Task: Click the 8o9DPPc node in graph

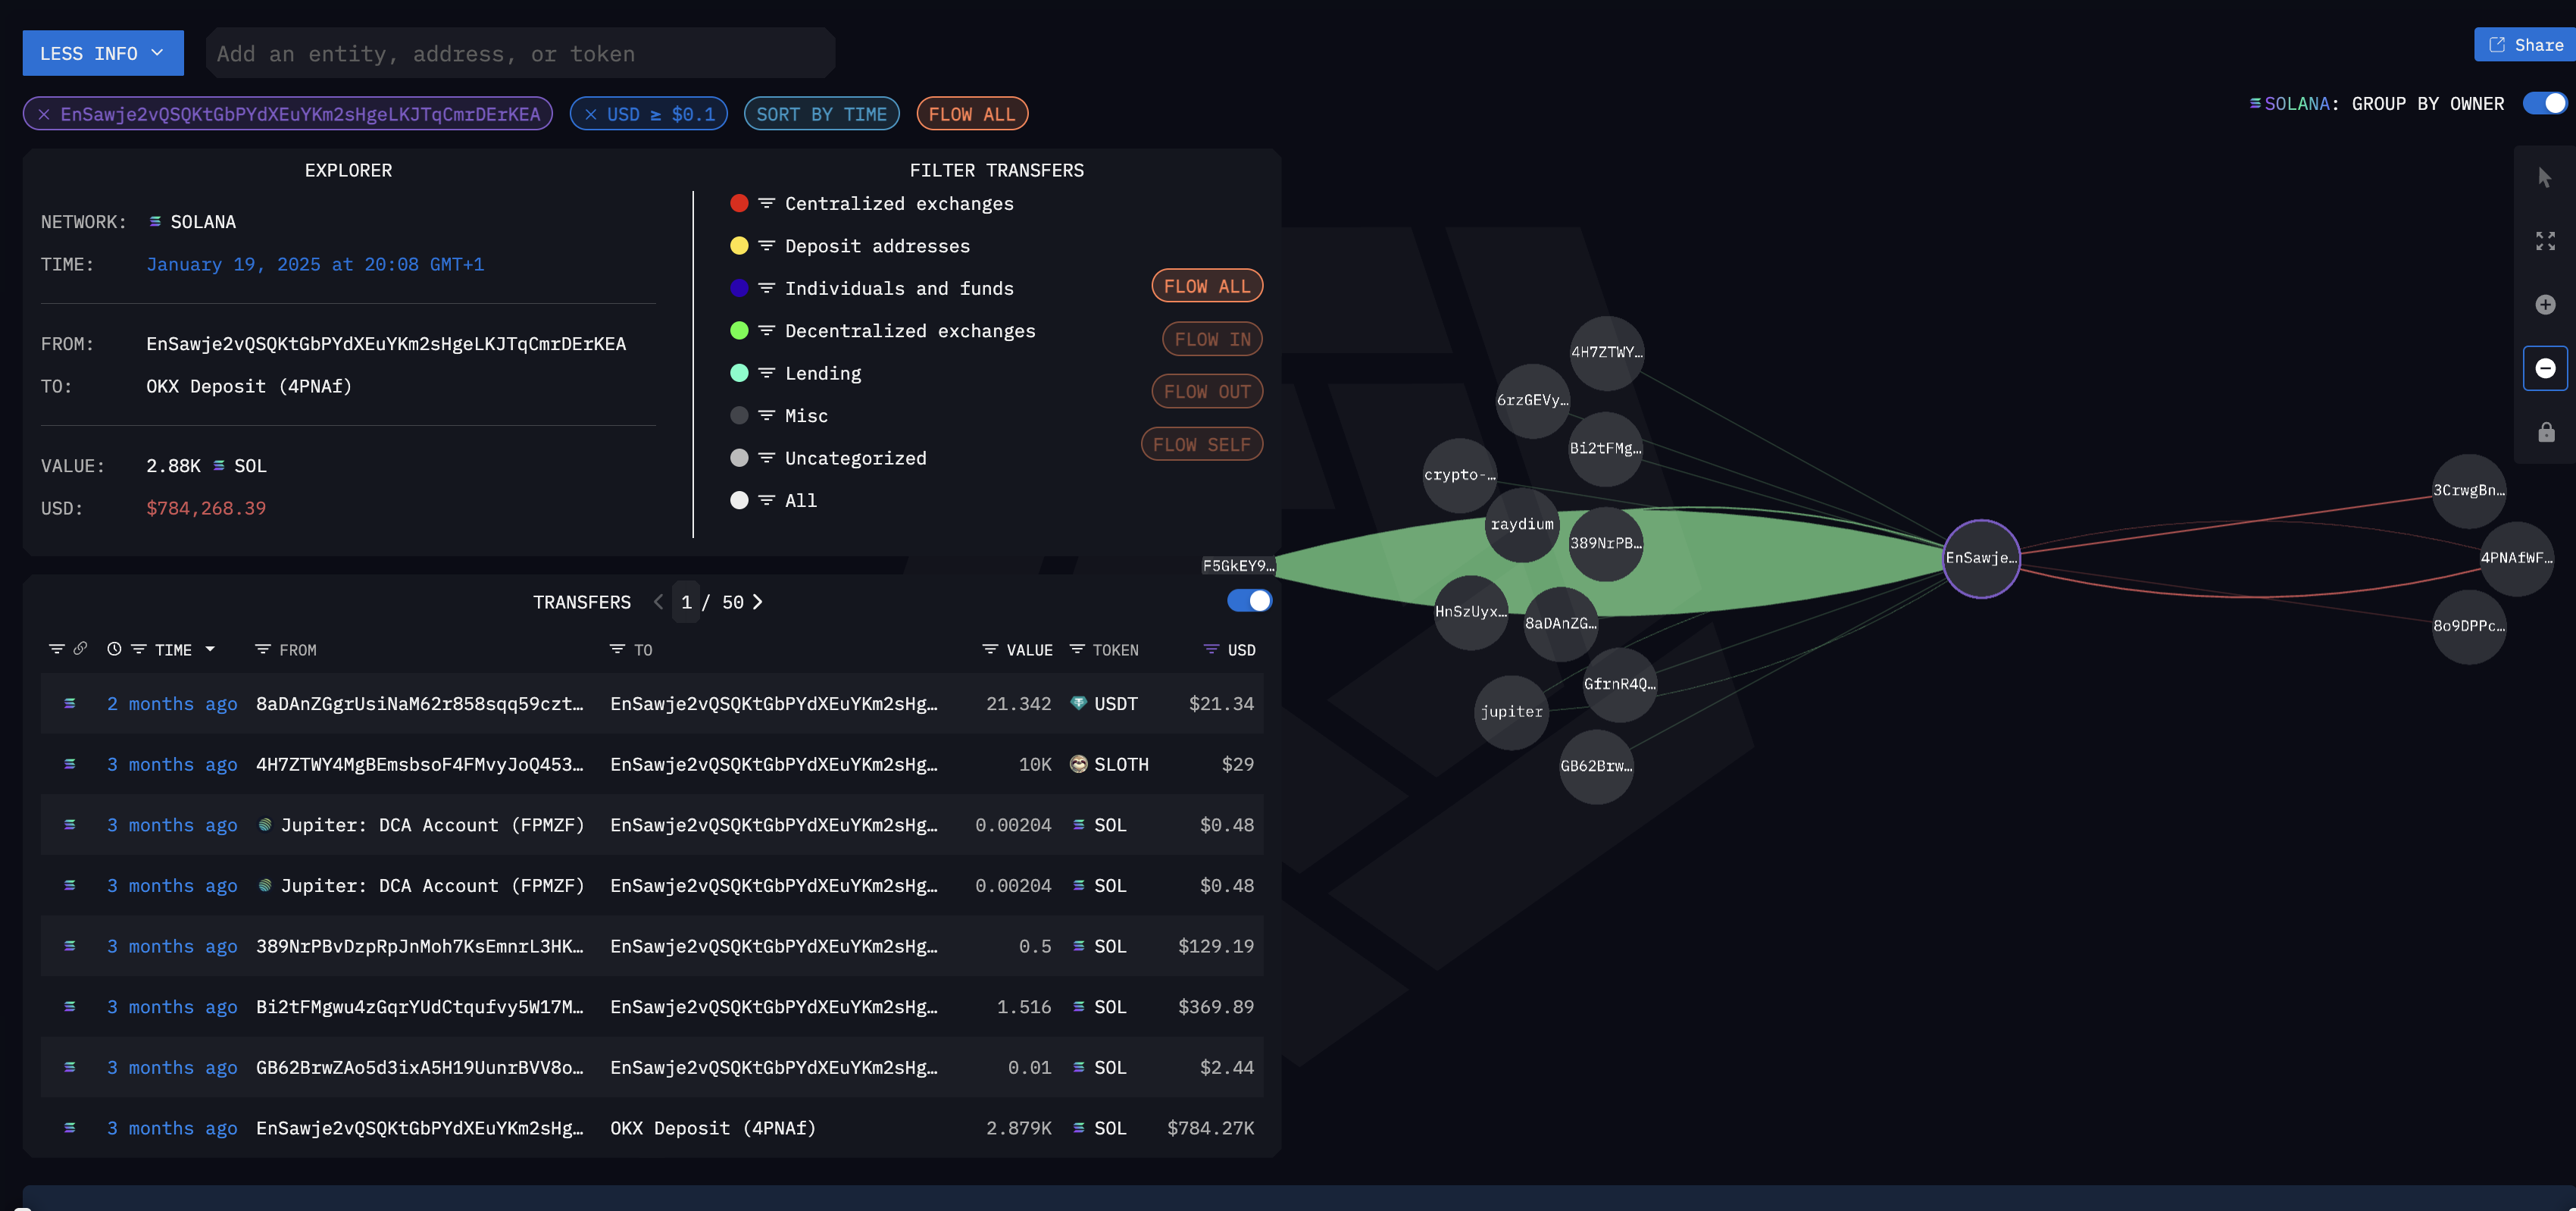Action: tap(2468, 626)
